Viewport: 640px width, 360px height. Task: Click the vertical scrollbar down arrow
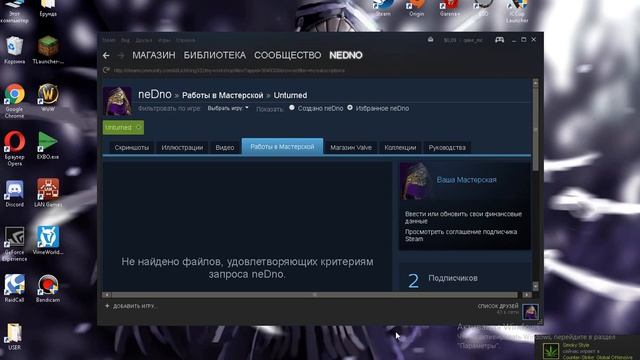pyautogui.click(x=536, y=287)
